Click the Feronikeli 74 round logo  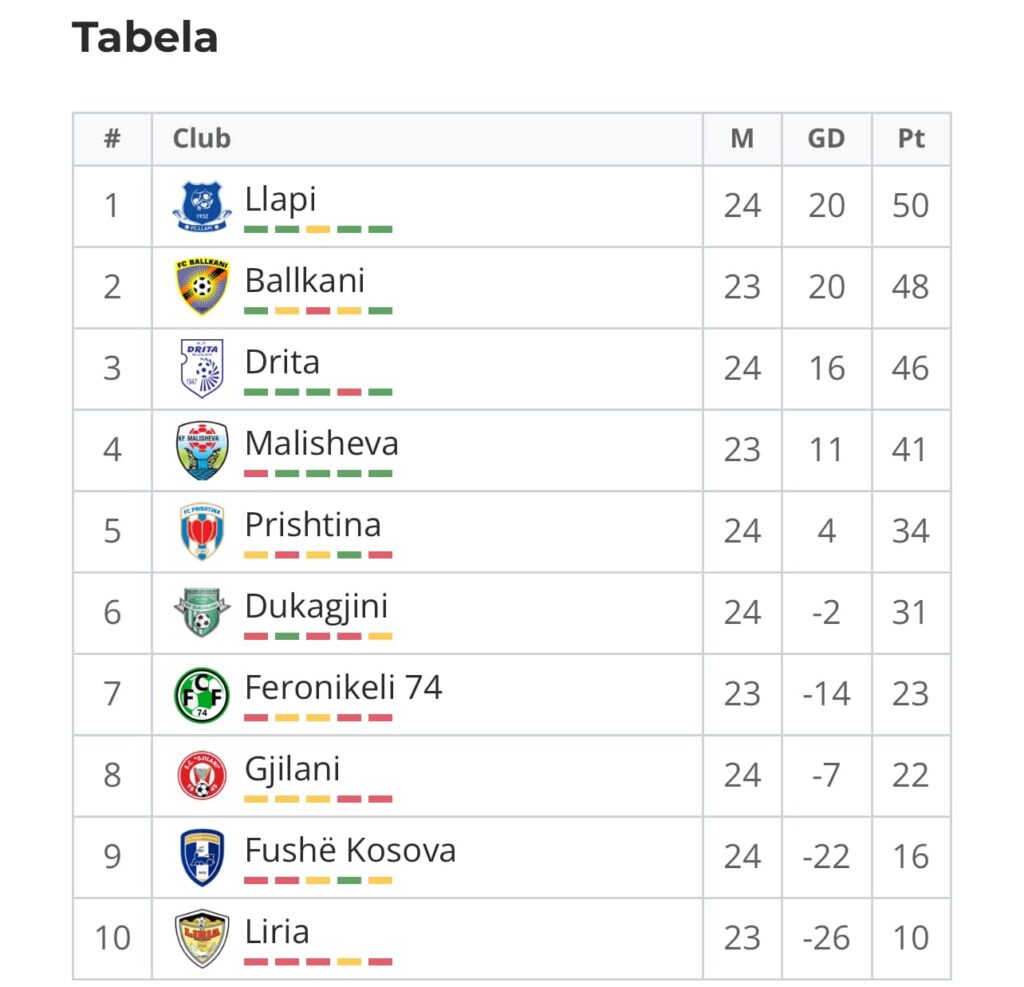pos(202,694)
